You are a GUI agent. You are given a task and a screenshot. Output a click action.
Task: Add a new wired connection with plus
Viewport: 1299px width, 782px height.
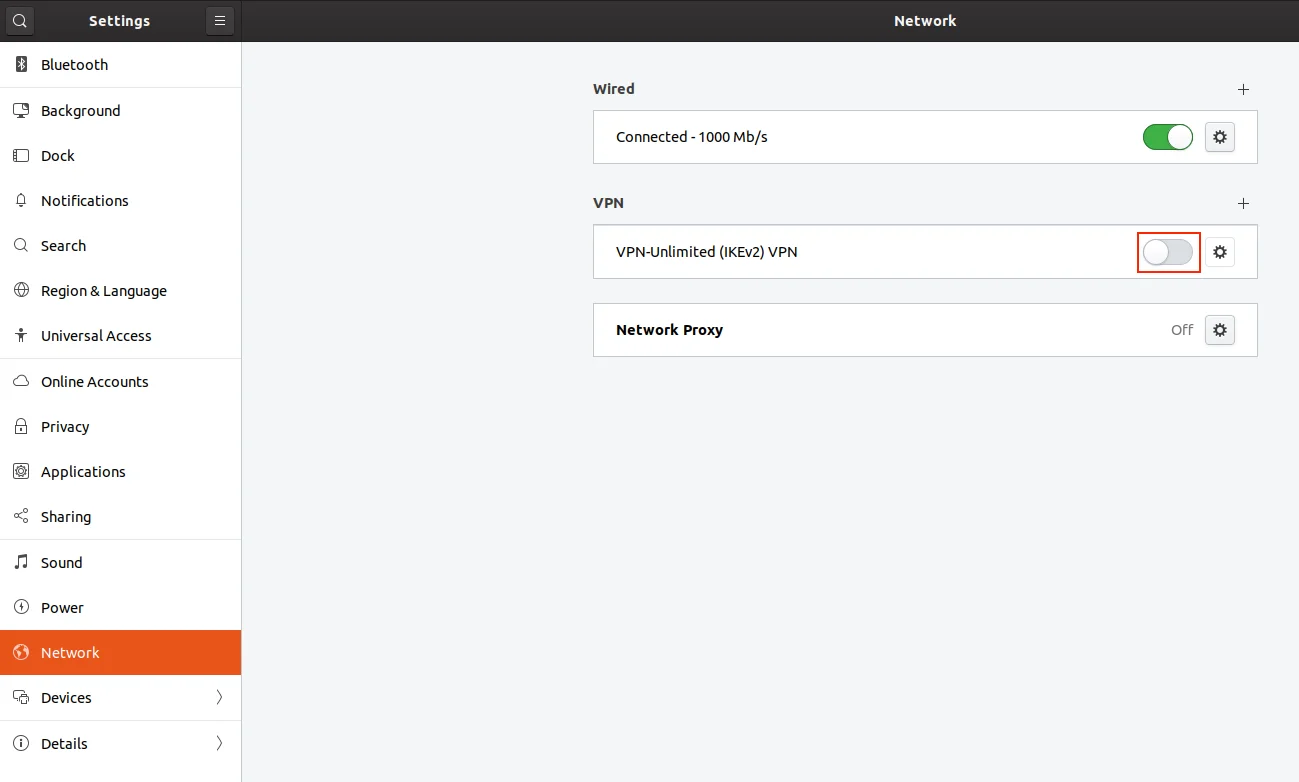[1243, 89]
